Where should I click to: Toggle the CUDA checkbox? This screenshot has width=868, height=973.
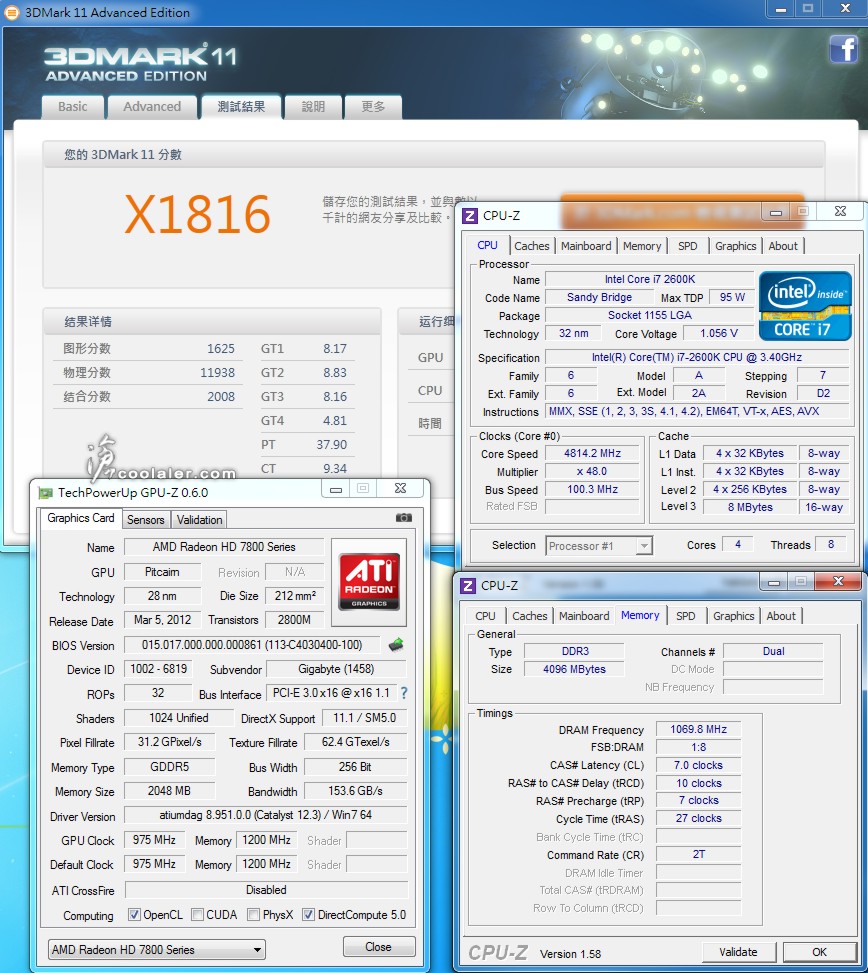[x=197, y=915]
